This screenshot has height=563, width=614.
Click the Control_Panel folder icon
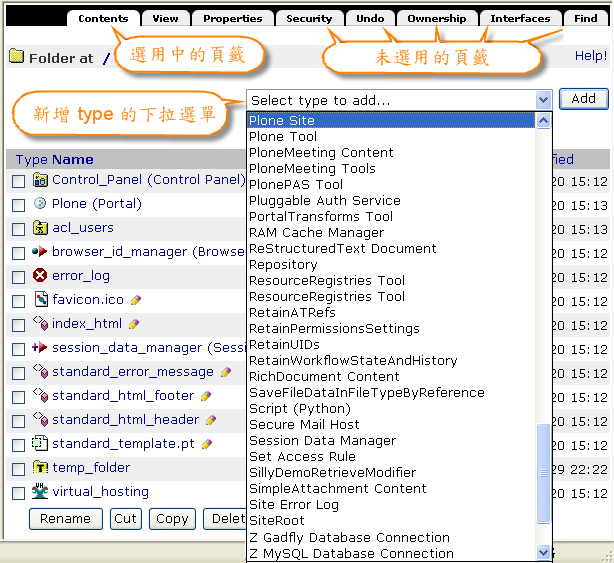click(x=40, y=180)
